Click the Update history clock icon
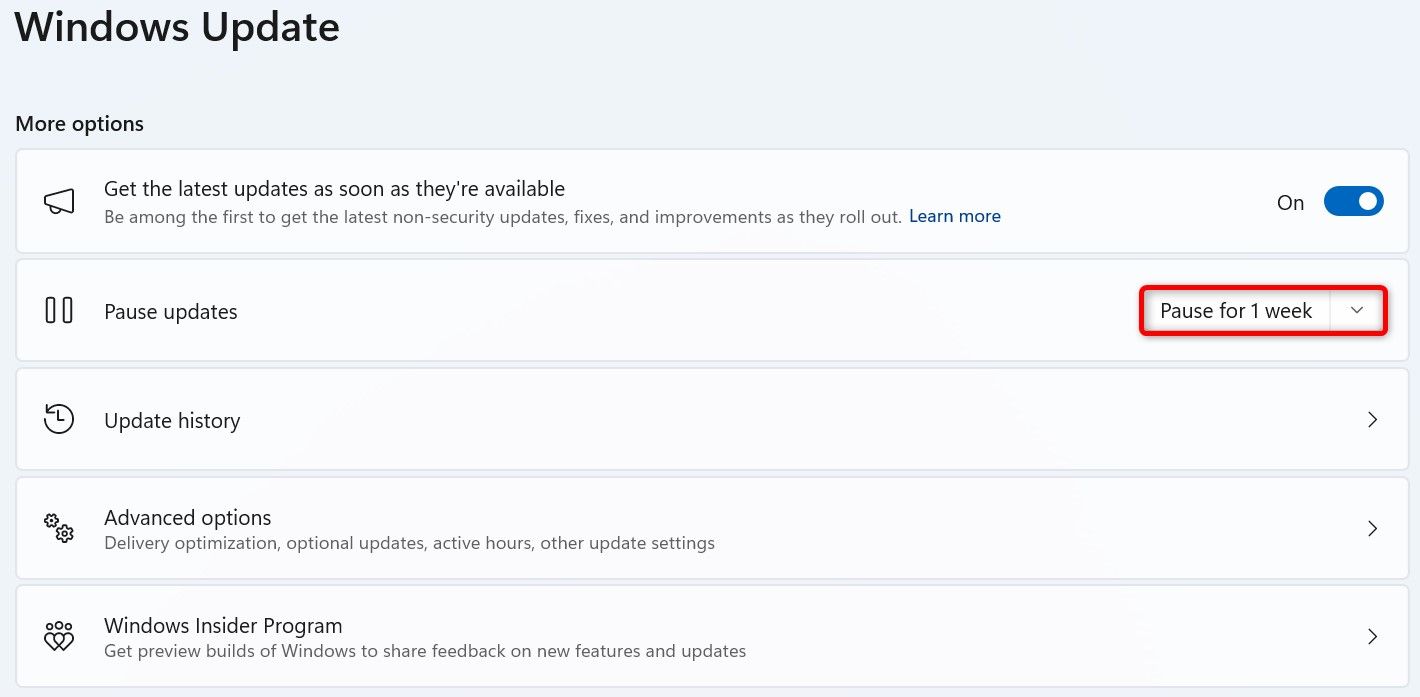The width and height of the screenshot is (1420, 697). pos(59,420)
